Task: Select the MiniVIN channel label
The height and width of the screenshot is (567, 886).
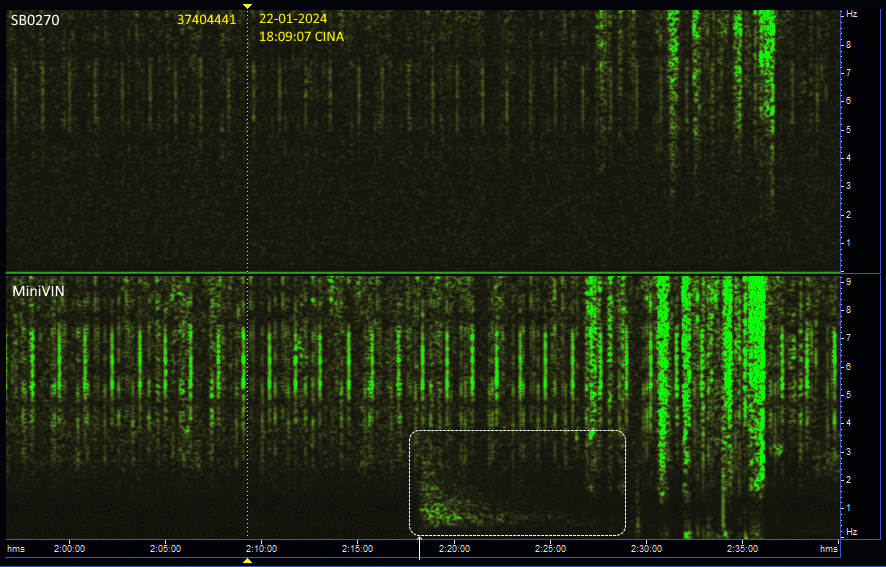Action: click(x=35, y=291)
